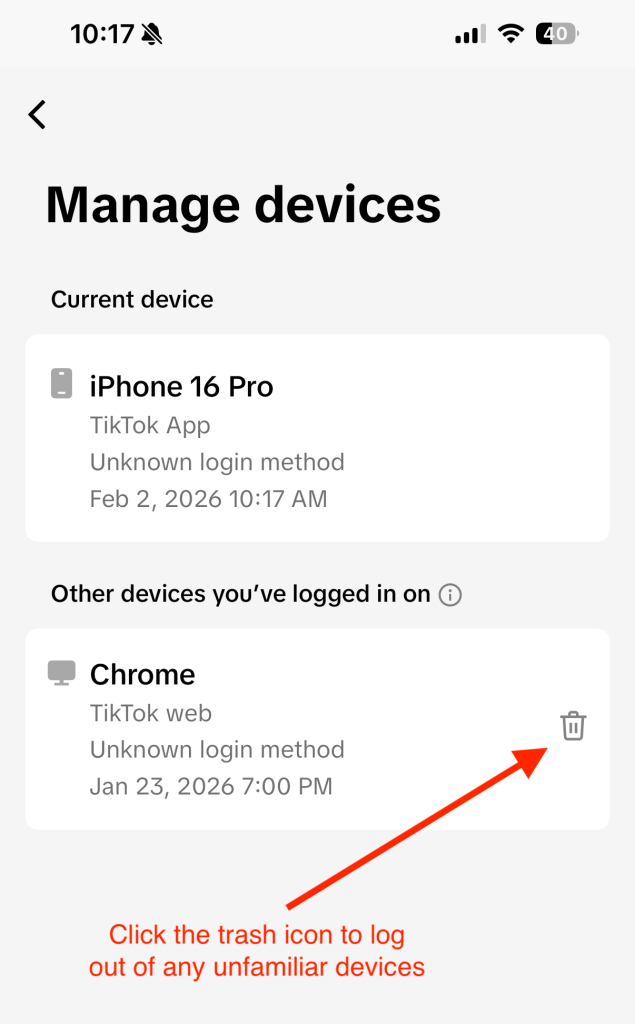Screen dimensions: 635x1024
Task: Tap the Other devices you've logged in on label
Action: click(x=238, y=594)
